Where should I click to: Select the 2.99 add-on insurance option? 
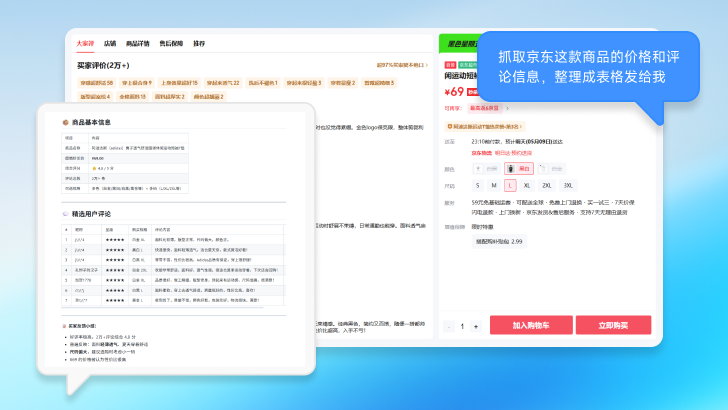(x=499, y=241)
